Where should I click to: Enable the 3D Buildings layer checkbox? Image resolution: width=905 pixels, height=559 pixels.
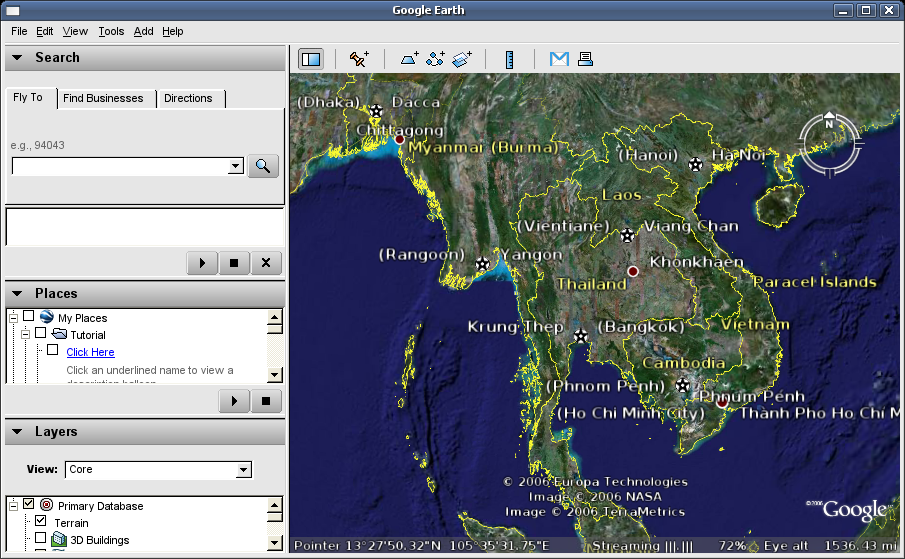point(40,538)
